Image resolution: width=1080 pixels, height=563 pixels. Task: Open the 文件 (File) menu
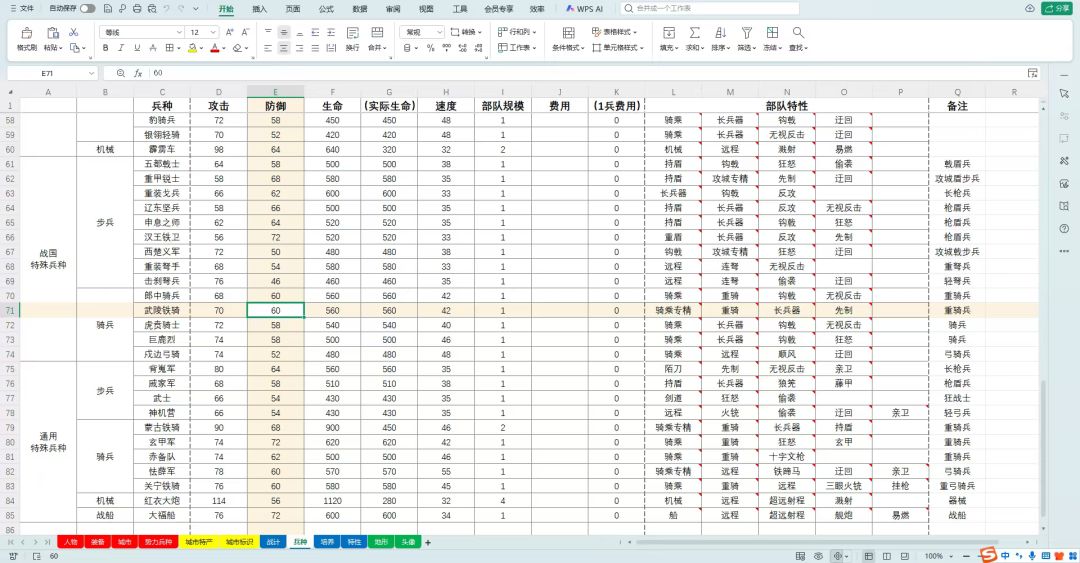[x=23, y=8]
